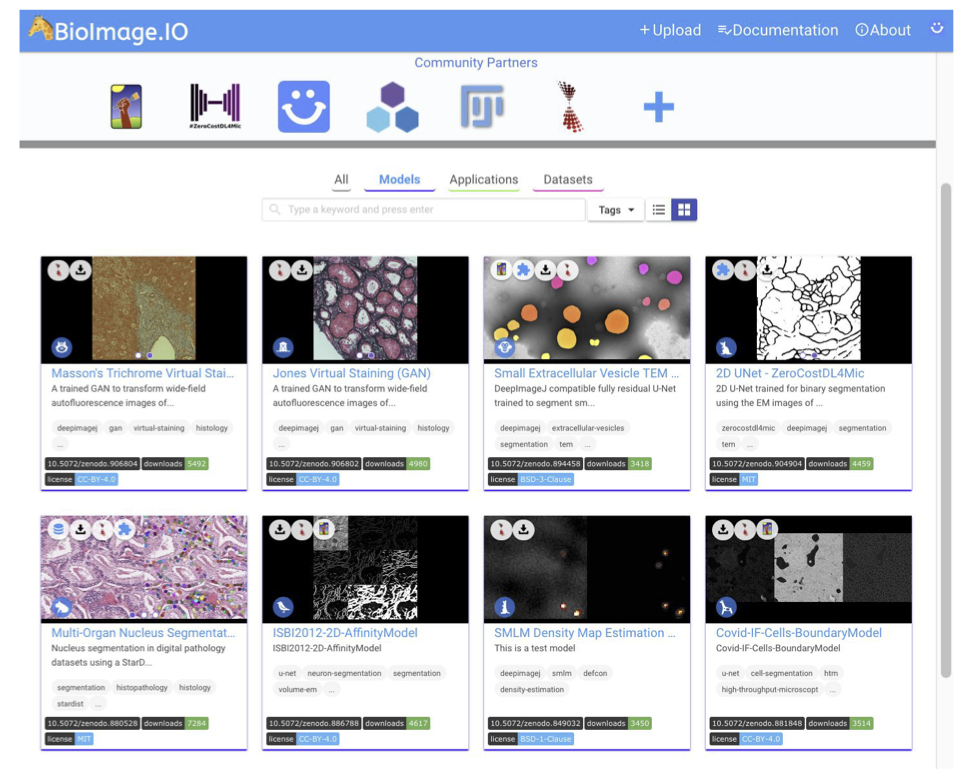This screenshot has width=970, height=777.
Task: Click download icon on Masson's Trichrome card
Action: [81, 270]
